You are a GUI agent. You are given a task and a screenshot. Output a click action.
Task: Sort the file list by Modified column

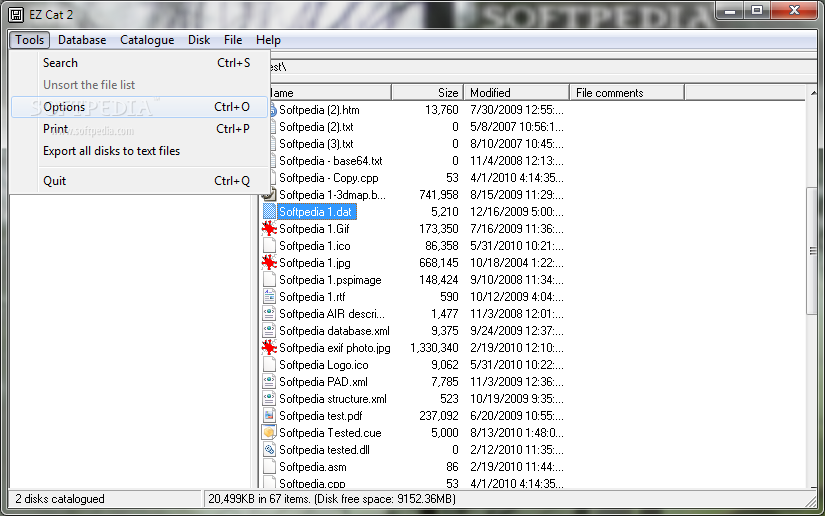click(516, 93)
